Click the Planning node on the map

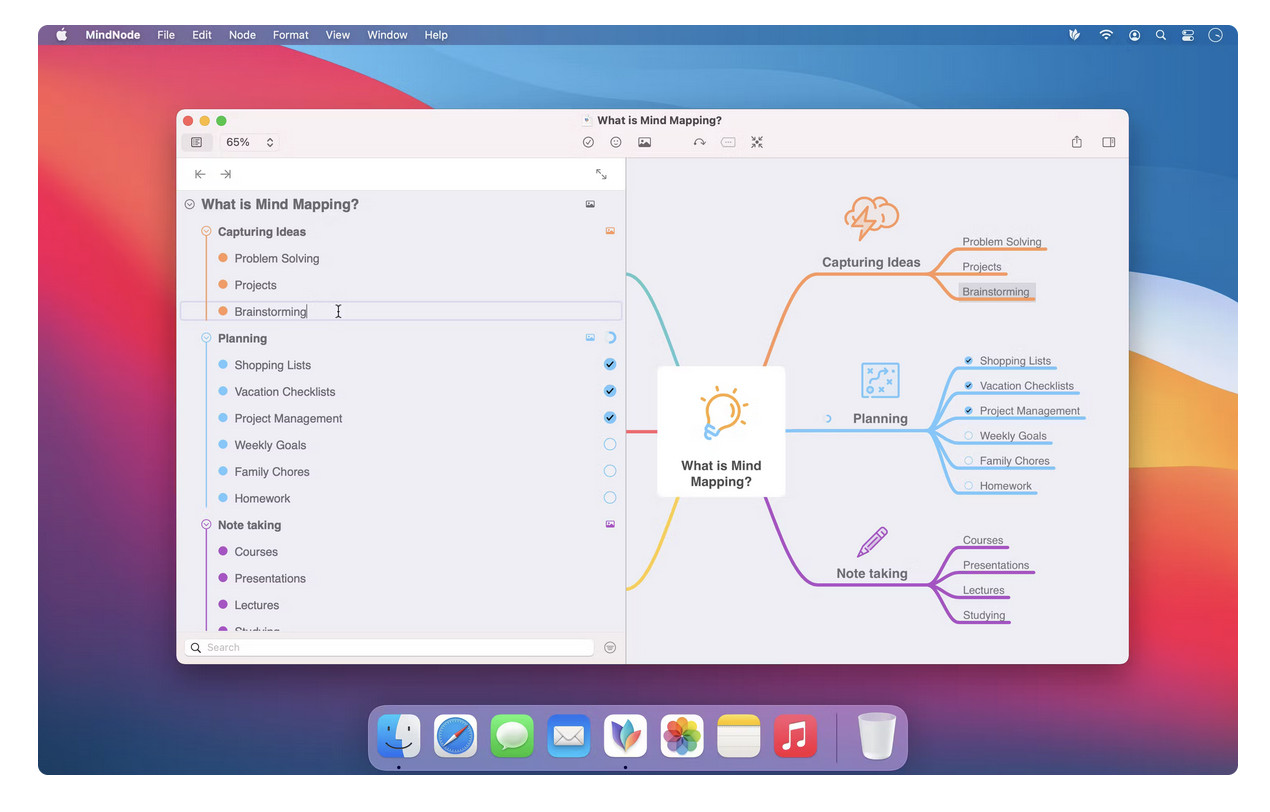(x=880, y=418)
